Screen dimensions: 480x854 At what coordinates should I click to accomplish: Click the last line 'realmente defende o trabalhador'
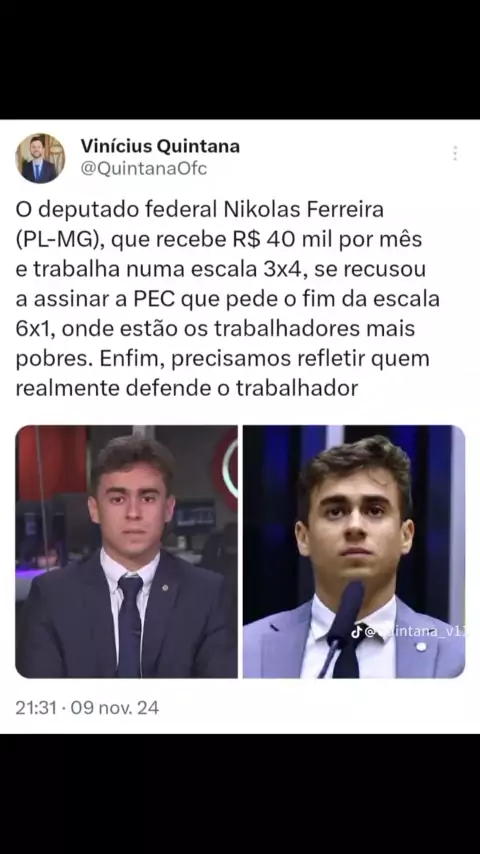coord(186,389)
